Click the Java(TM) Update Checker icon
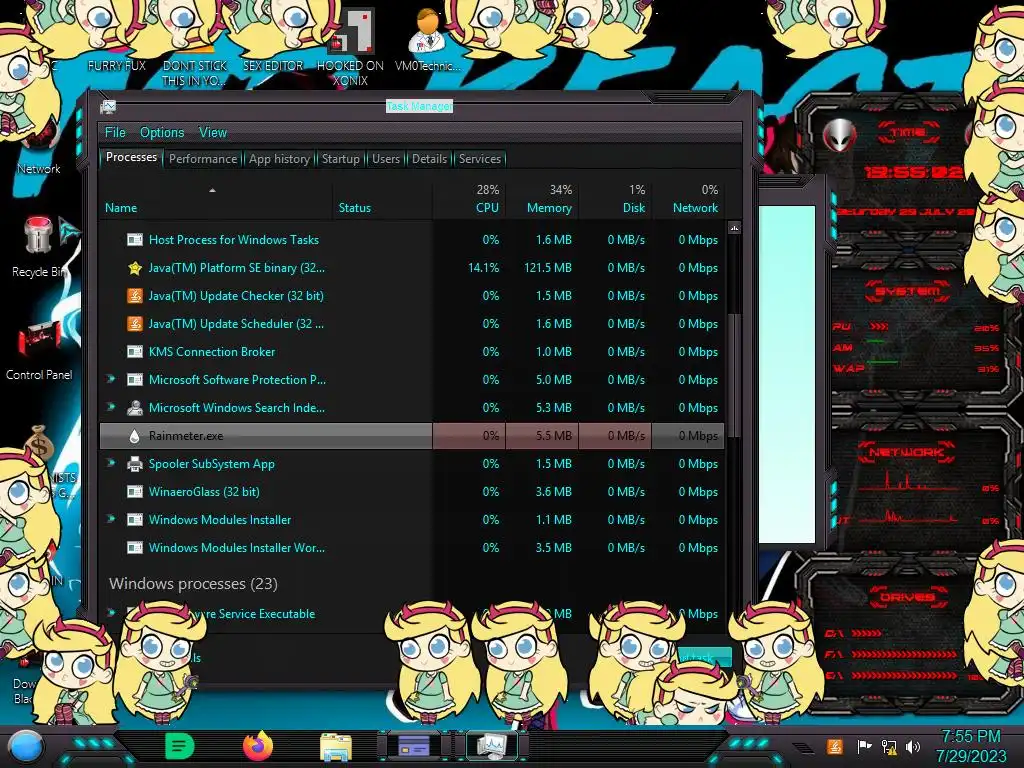1024x768 pixels. [135, 296]
